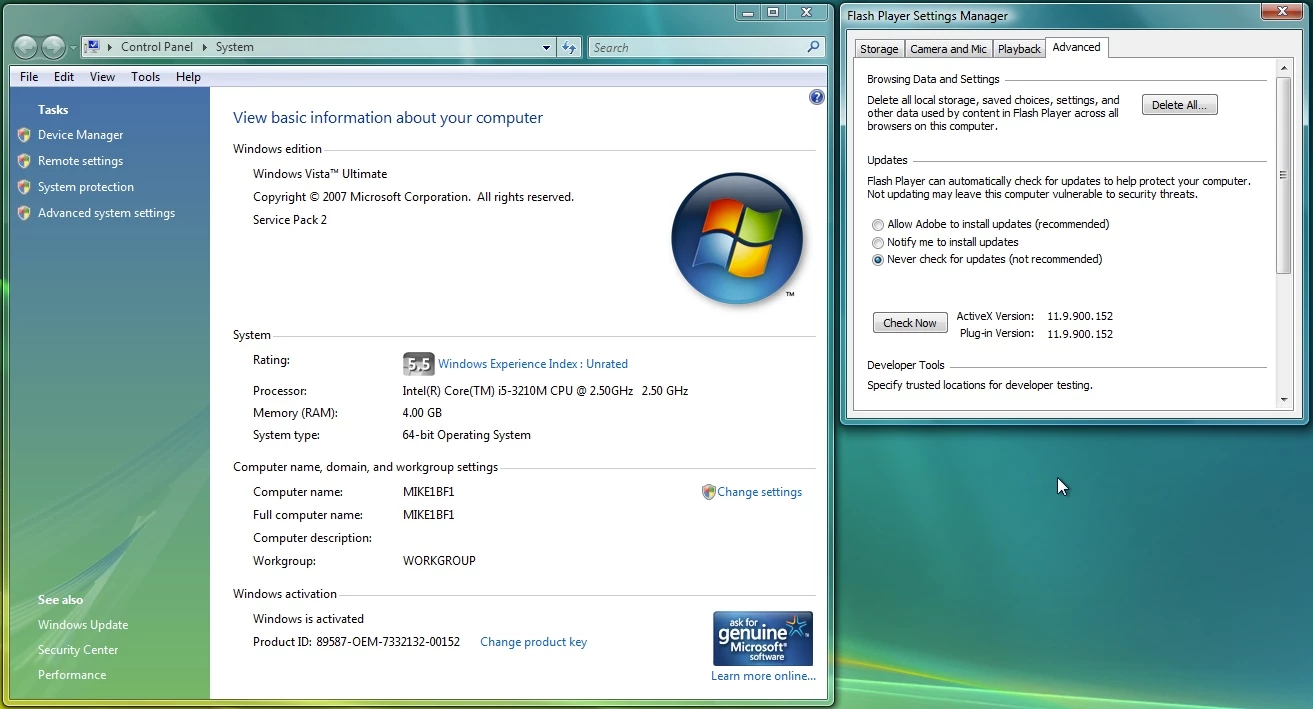Click the Windows Vista logo orb

[x=738, y=238]
